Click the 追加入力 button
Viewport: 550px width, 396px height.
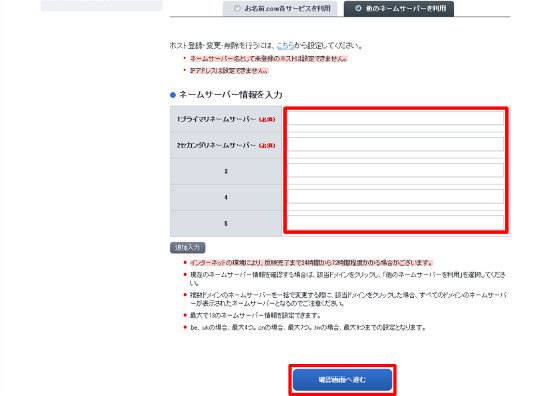pos(188,248)
